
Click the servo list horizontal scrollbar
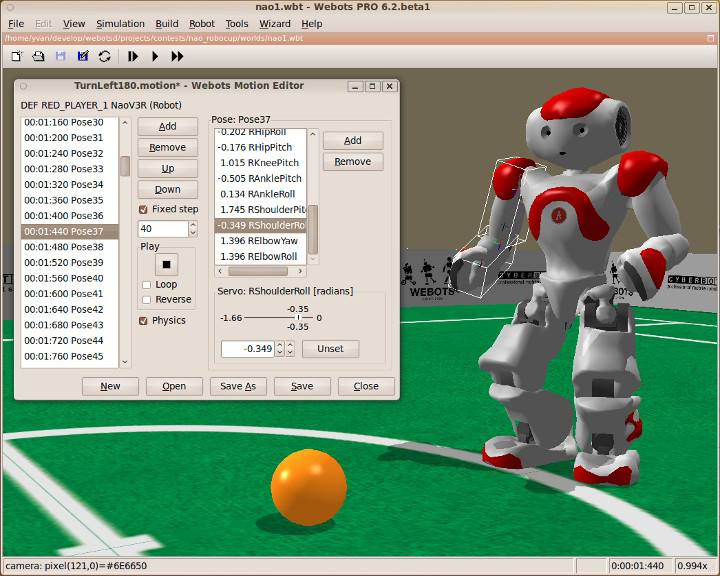click(258, 271)
